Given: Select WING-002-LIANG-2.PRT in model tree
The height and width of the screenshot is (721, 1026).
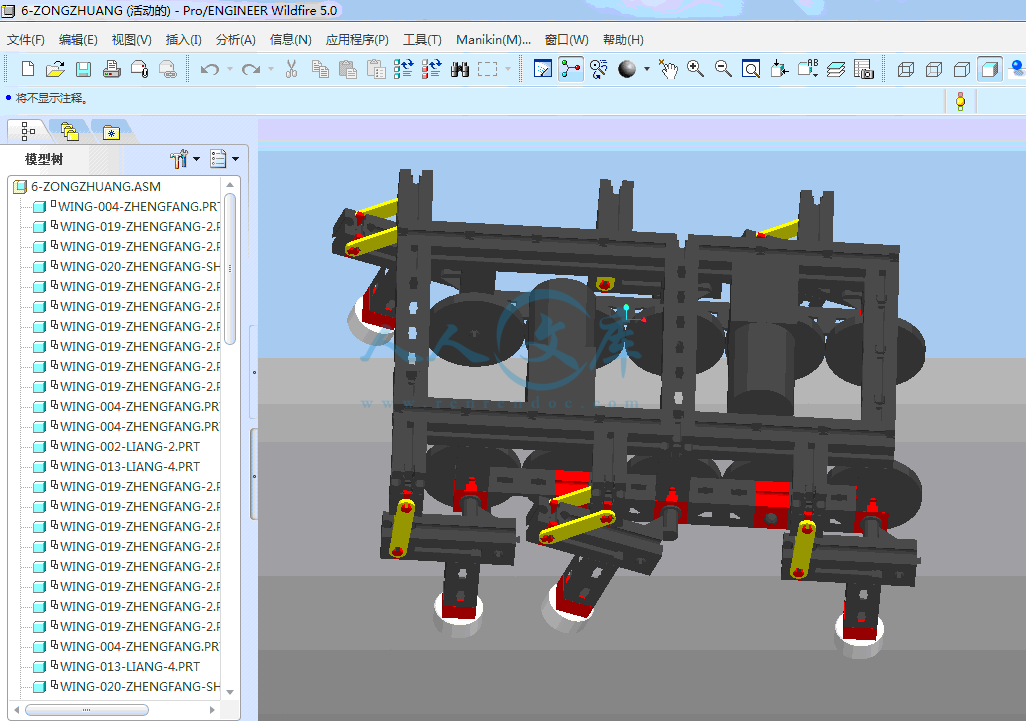Looking at the screenshot, I should [x=130, y=446].
